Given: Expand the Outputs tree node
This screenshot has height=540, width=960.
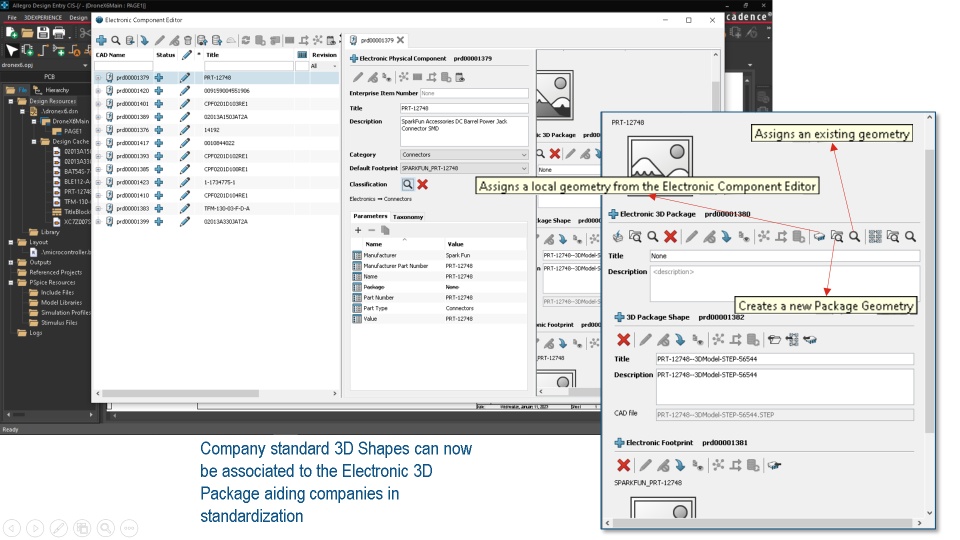Looking at the screenshot, I should pyautogui.click(x=10, y=262).
